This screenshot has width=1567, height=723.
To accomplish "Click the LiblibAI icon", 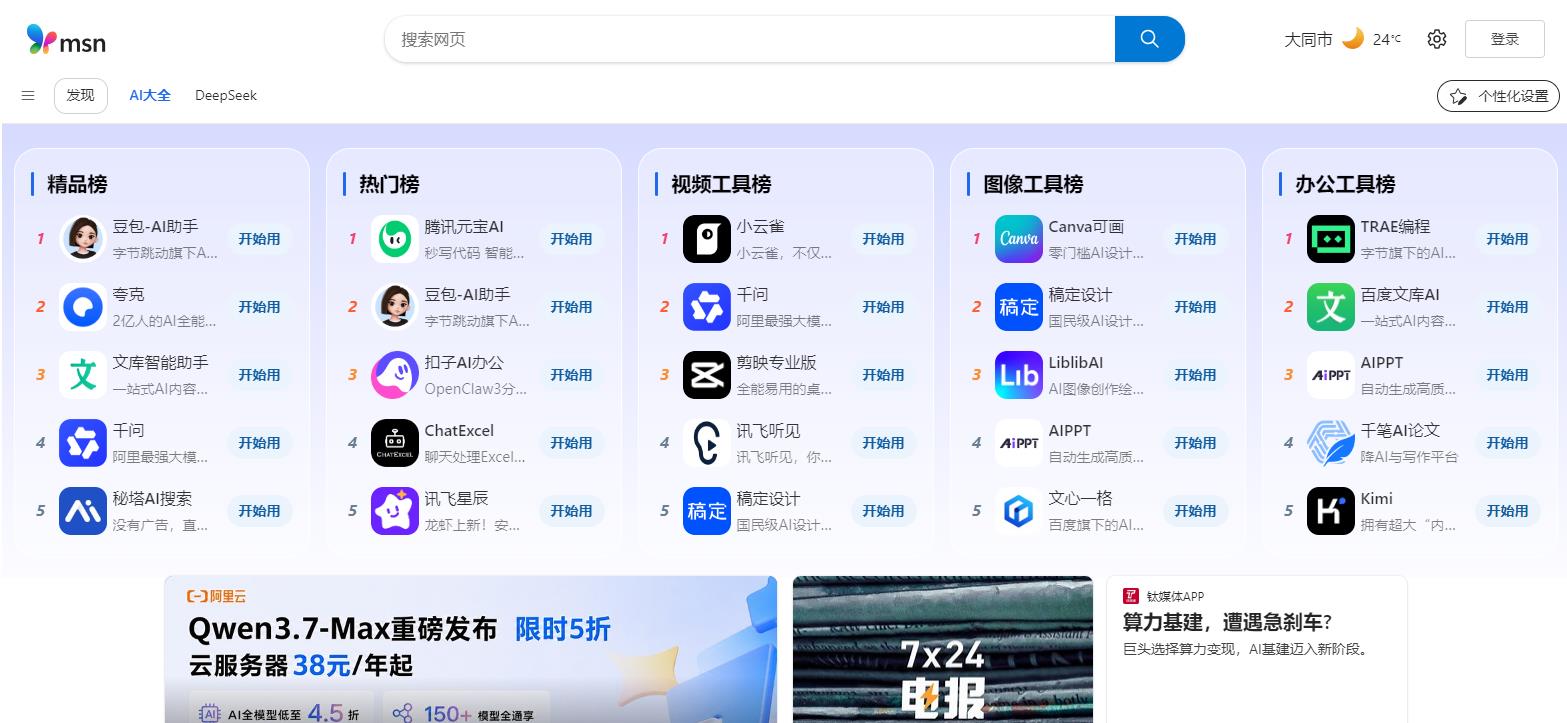I will [x=1019, y=375].
